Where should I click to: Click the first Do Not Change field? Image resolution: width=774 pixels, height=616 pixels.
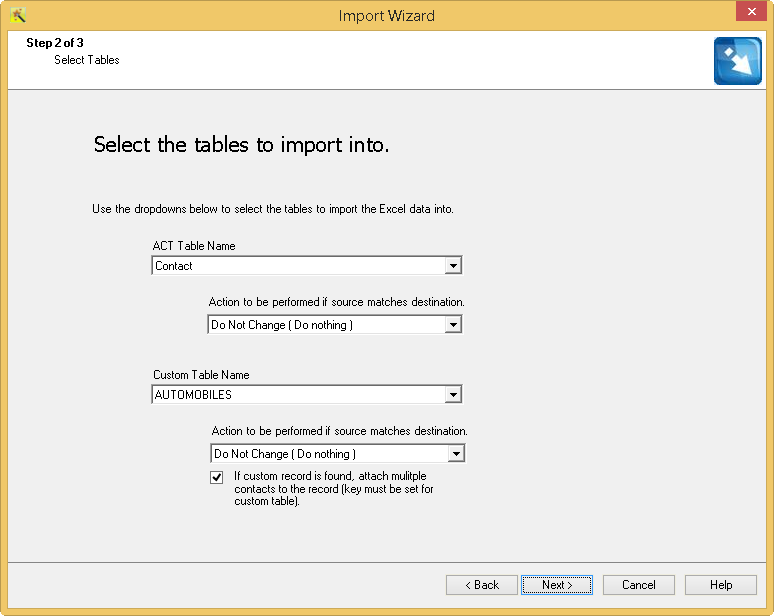tap(335, 325)
